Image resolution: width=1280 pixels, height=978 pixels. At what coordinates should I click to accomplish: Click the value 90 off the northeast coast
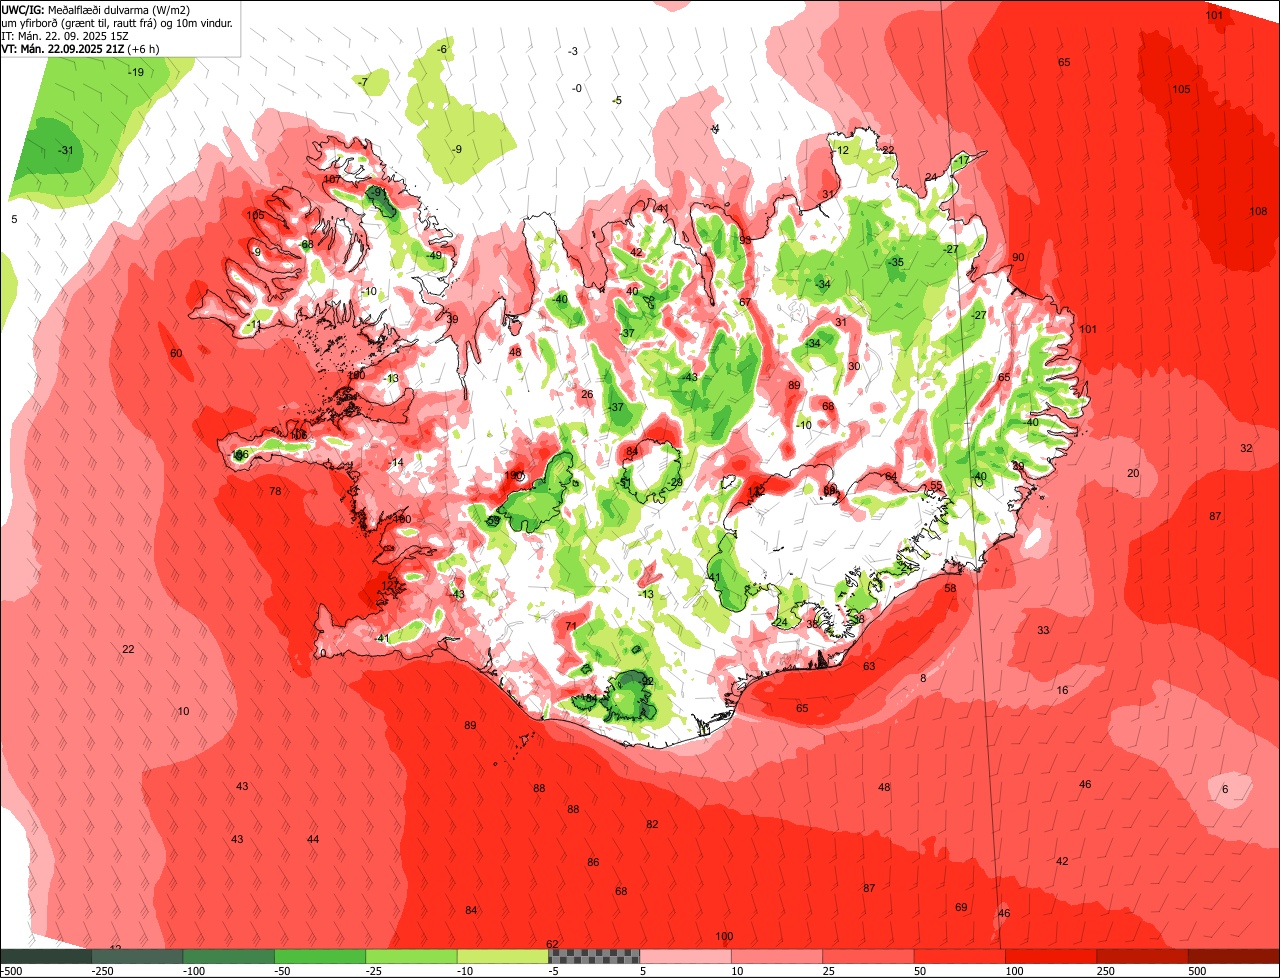(x=1018, y=257)
